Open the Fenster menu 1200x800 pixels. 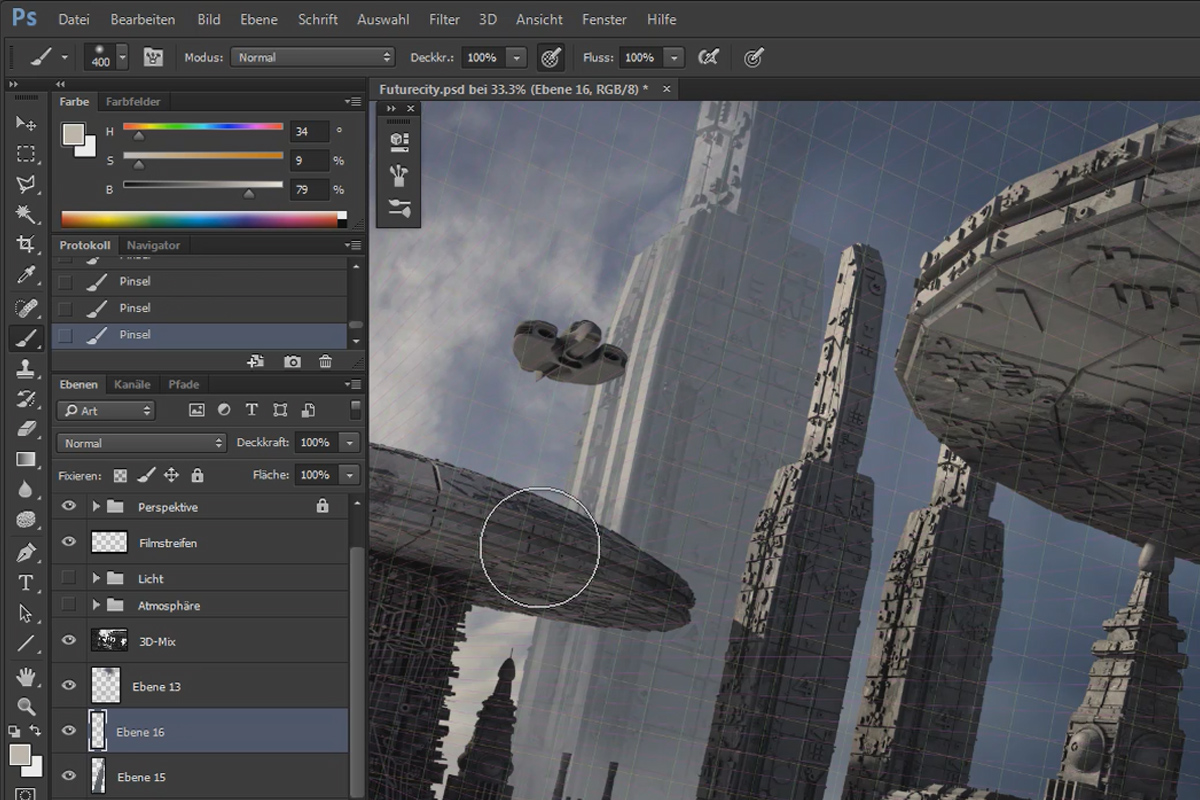[x=604, y=19]
